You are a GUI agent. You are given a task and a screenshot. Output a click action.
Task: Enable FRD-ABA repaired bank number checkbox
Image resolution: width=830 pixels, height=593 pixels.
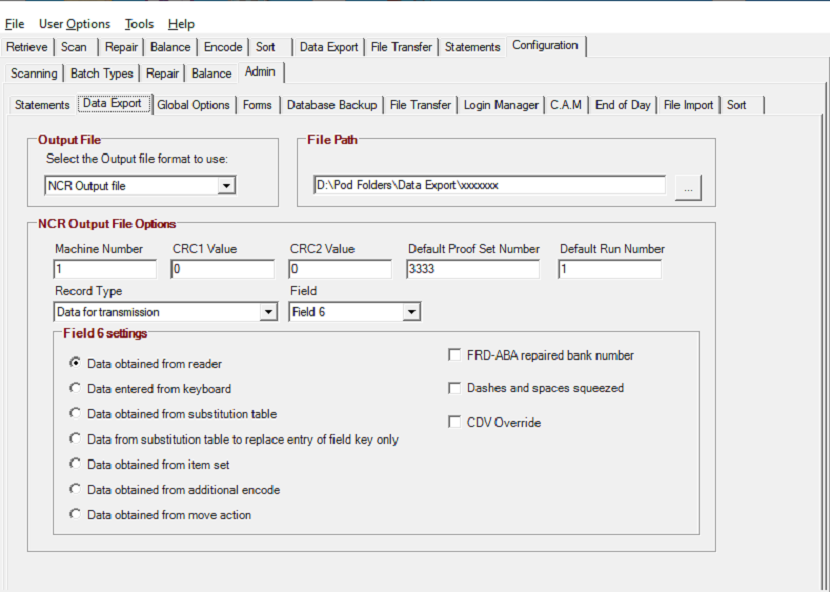[455, 355]
